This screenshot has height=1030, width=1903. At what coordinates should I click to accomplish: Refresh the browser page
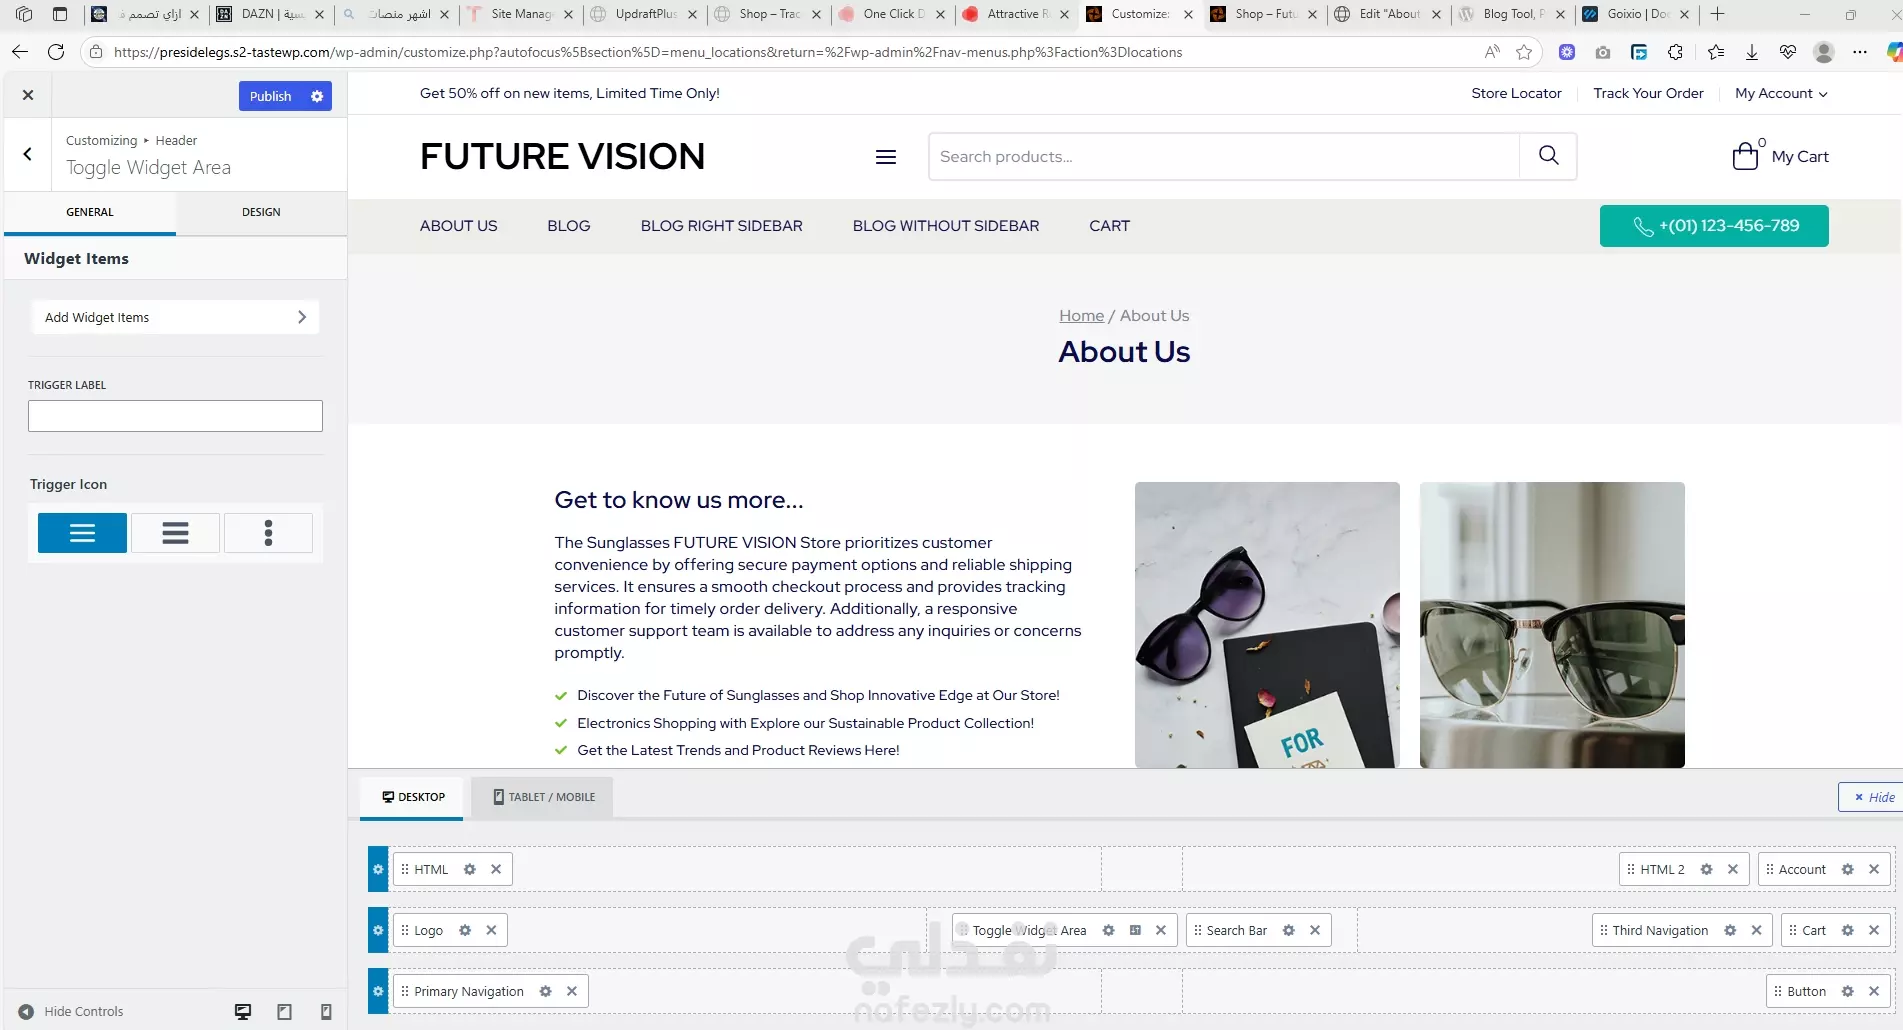tap(56, 52)
